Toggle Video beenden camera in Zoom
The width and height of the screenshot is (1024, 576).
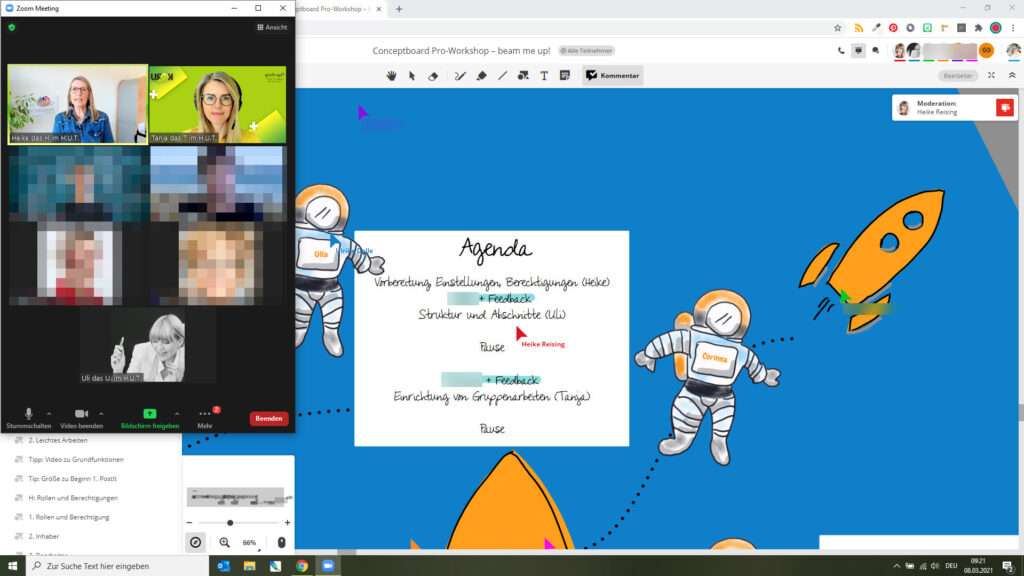(x=81, y=418)
